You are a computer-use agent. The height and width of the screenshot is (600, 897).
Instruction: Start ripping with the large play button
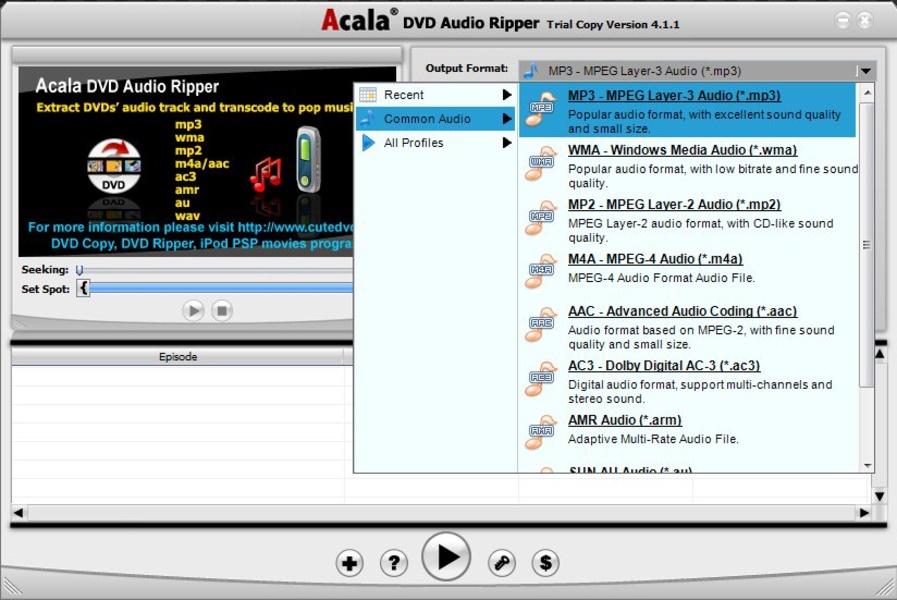446,557
